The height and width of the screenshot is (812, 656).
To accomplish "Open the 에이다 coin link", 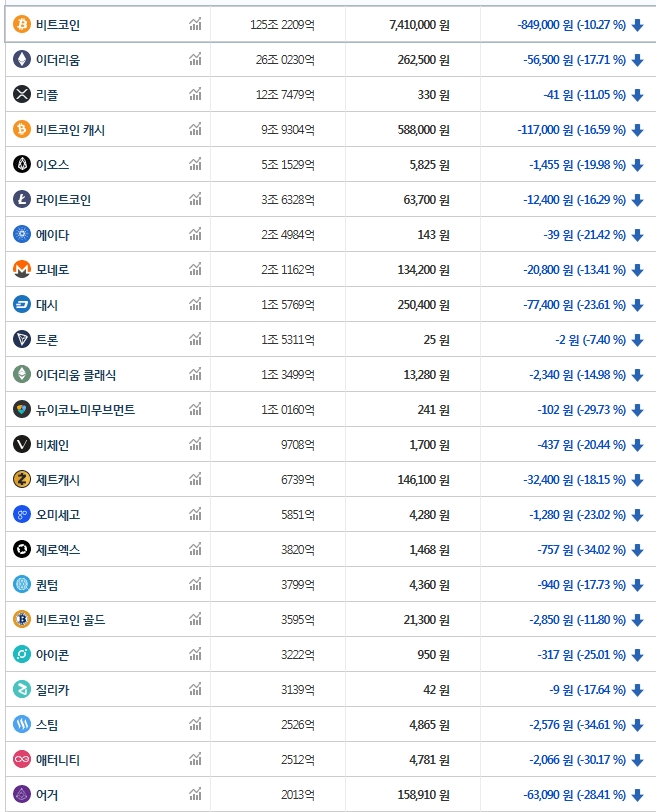I will coord(53,234).
